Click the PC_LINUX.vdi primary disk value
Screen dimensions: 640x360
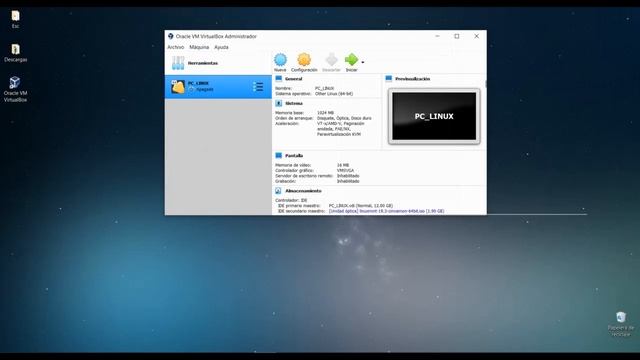pos(360,206)
